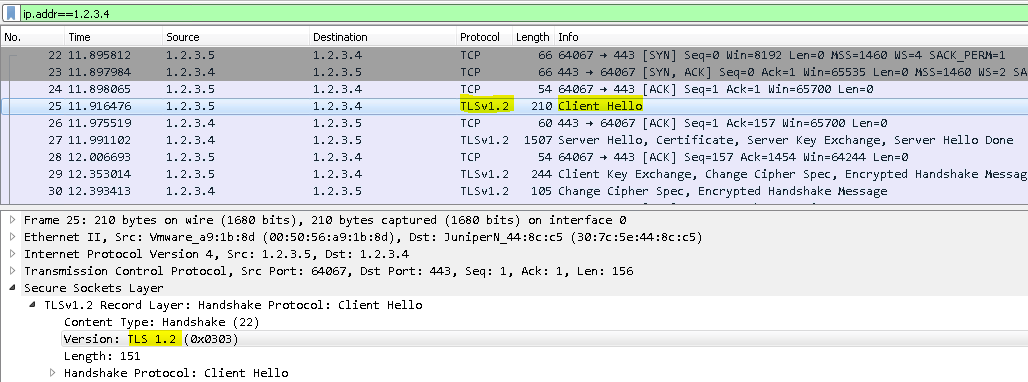Select packet 29 Client Key Exchange row

coord(514,174)
